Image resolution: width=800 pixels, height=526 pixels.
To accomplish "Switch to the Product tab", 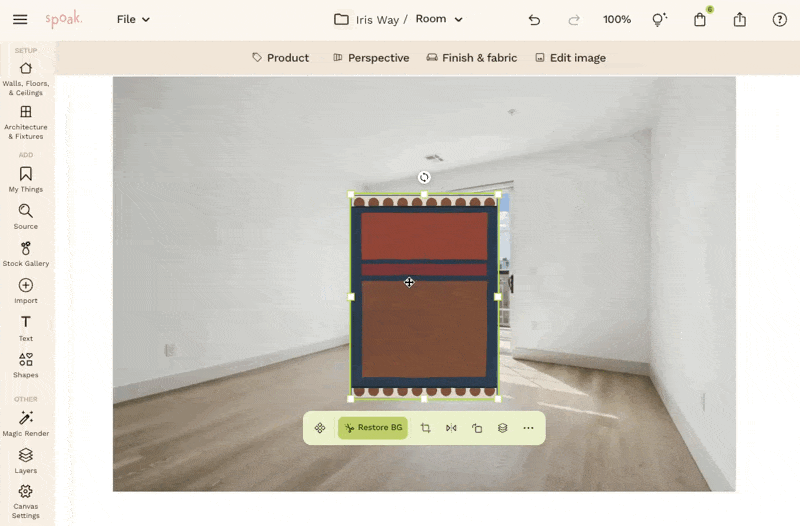I will point(281,58).
